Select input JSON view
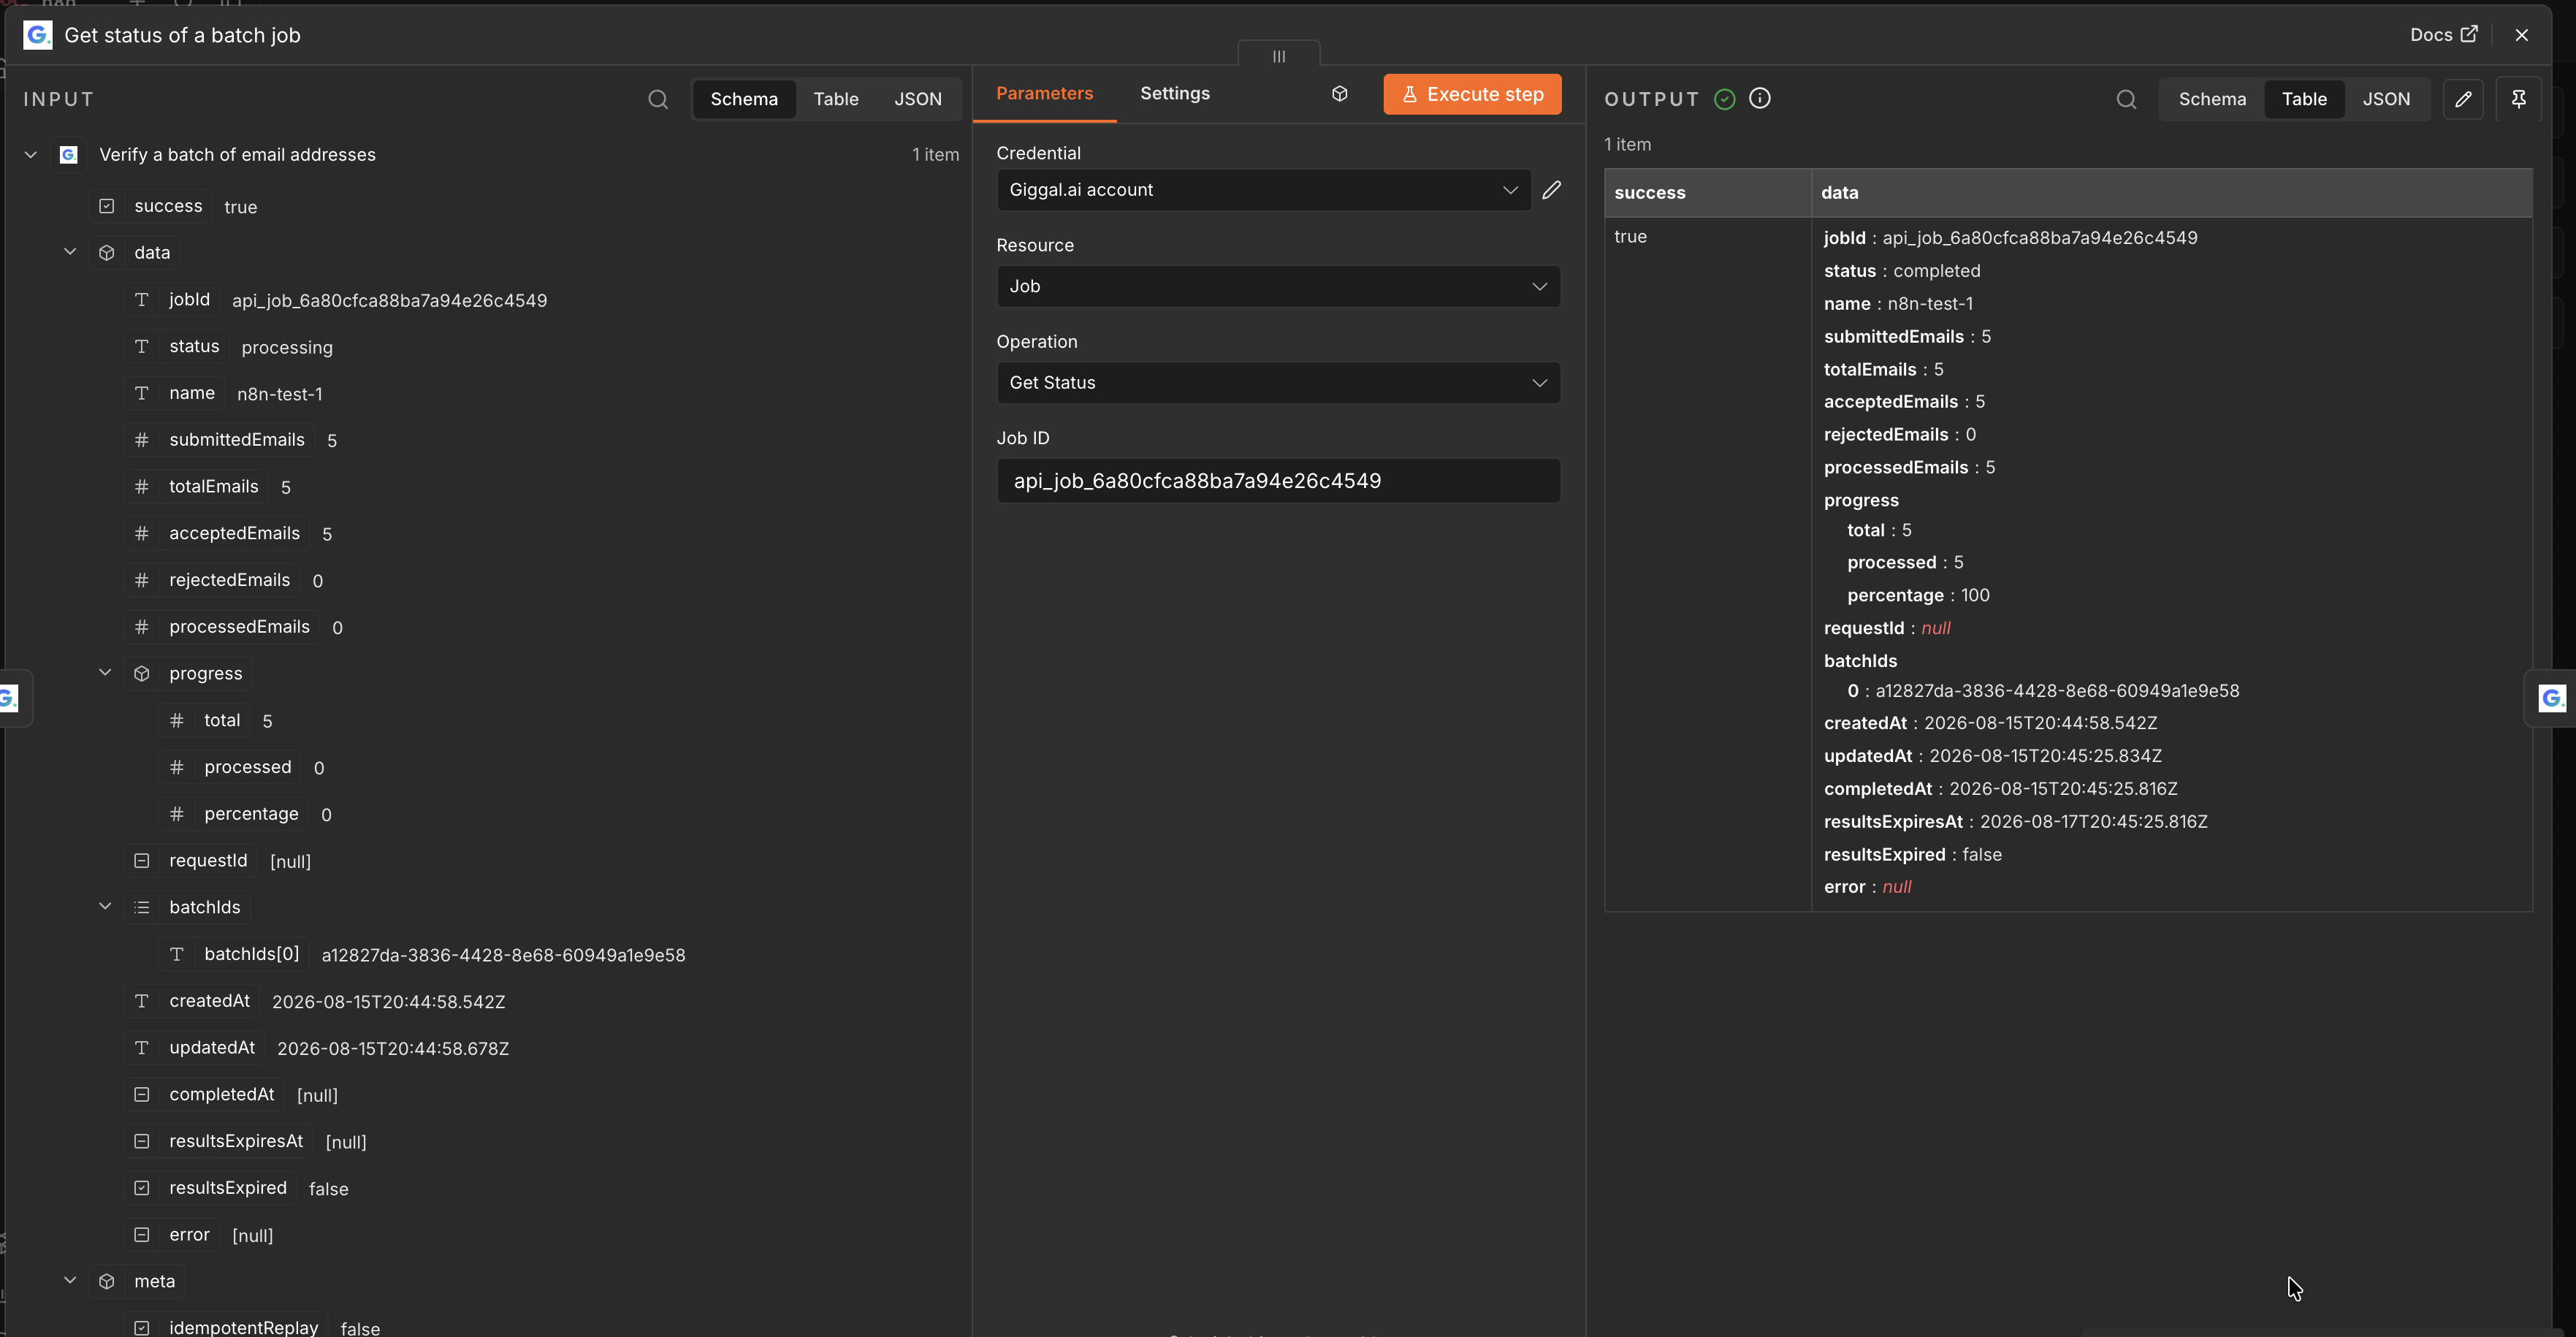The height and width of the screenshot is (1337, 2576). pos(918,99)
